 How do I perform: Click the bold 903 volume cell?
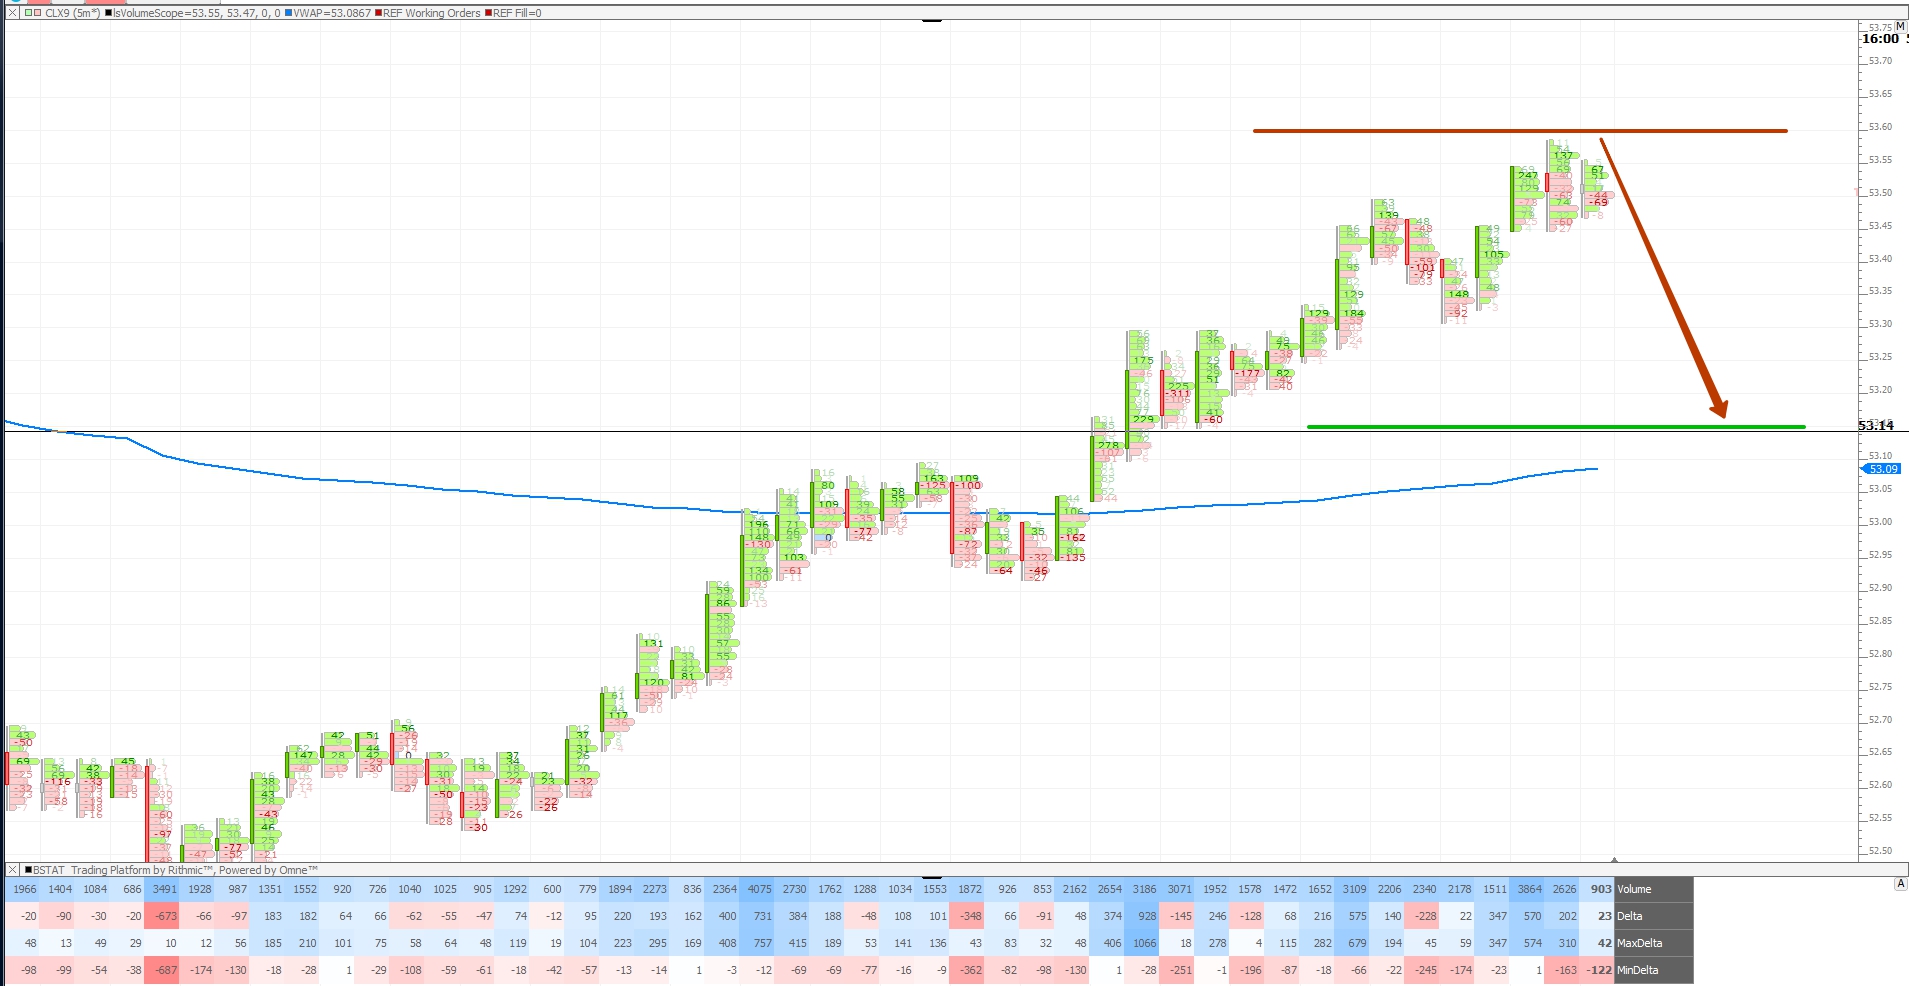point(1598,889)
